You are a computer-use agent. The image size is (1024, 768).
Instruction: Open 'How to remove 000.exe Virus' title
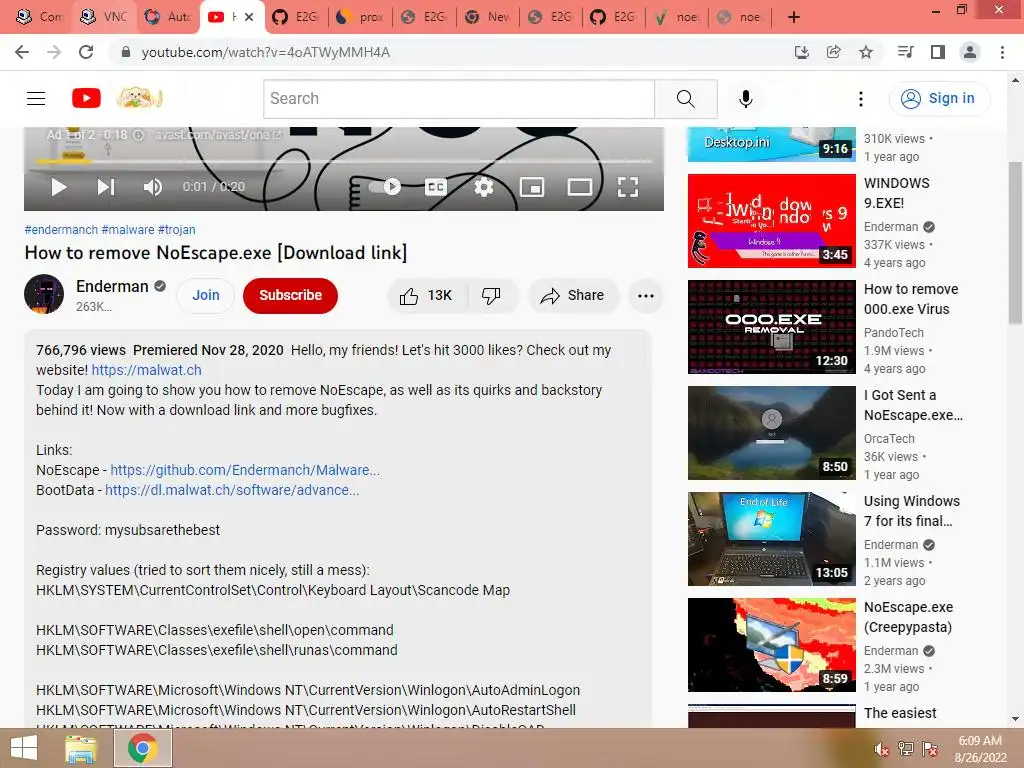(x=911, y=299)
